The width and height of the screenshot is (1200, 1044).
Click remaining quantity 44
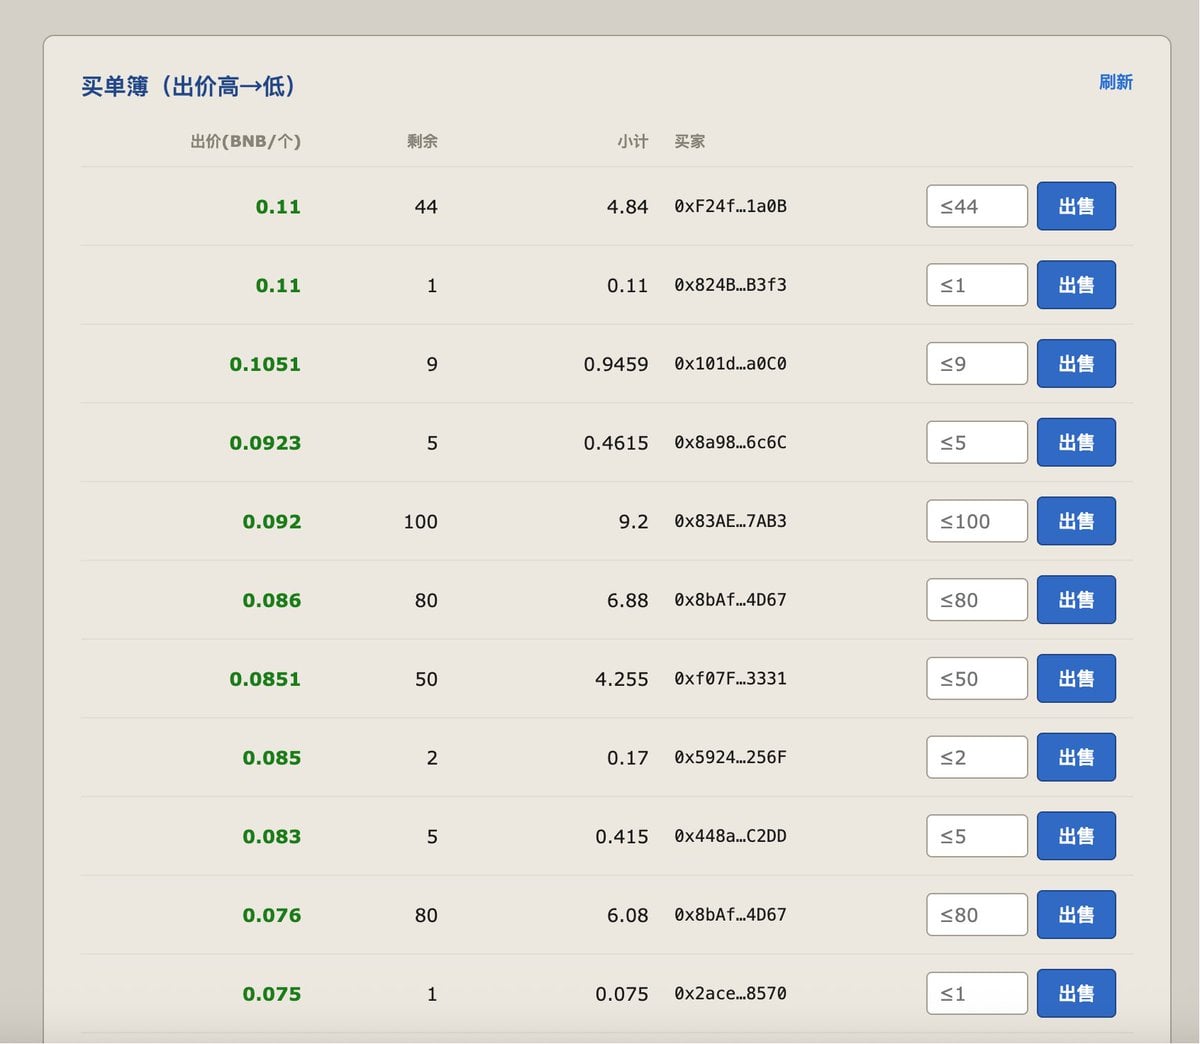tap(426, 206)
